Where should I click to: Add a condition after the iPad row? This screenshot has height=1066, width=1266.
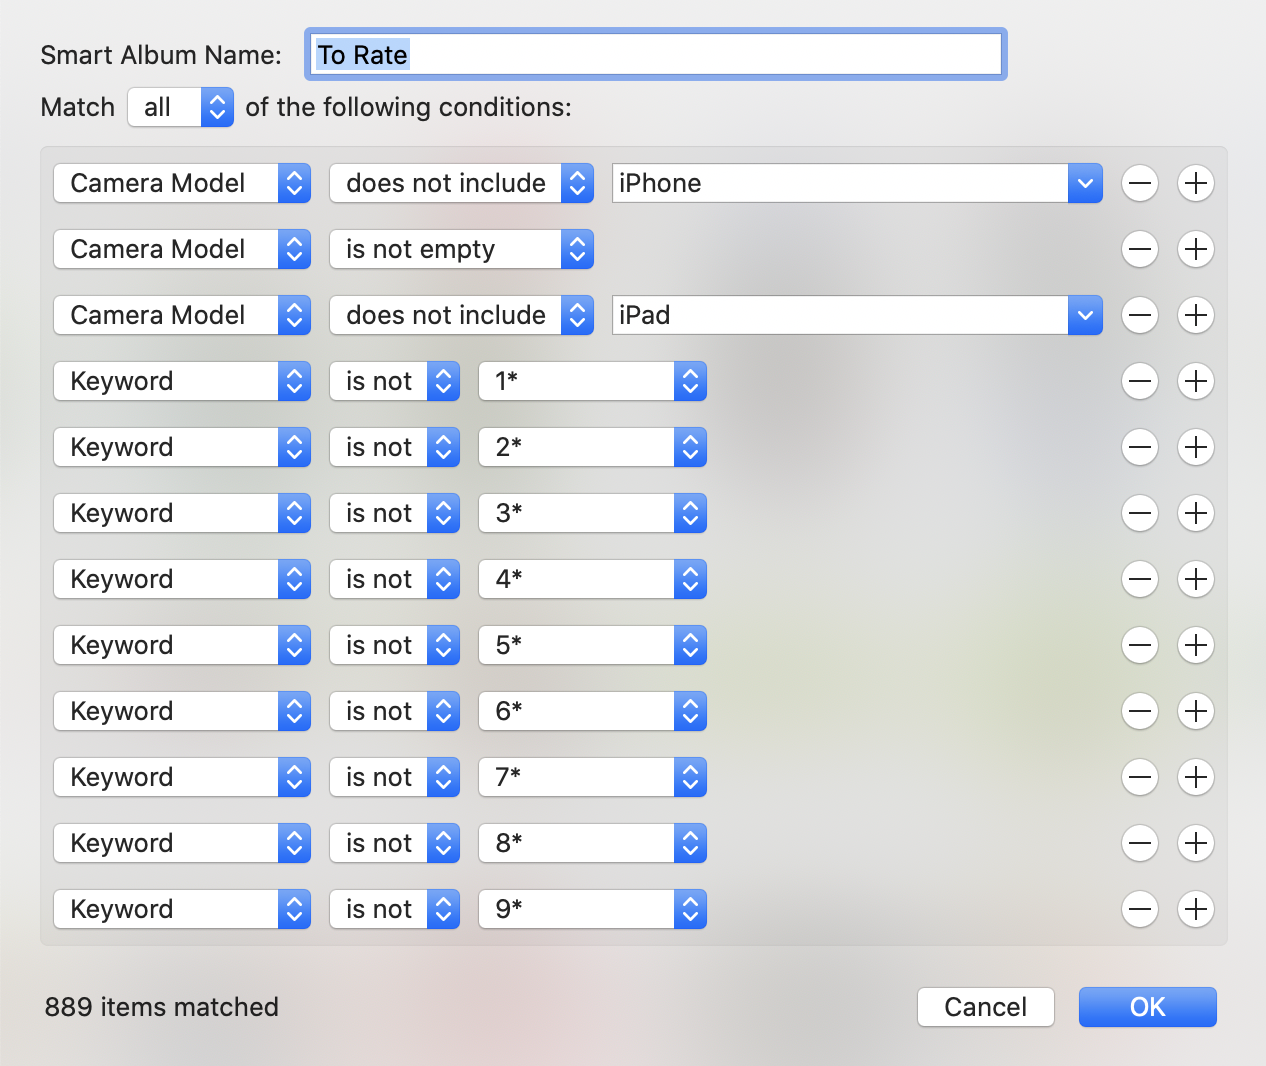pyautogui.click(x=1196, y=315)
